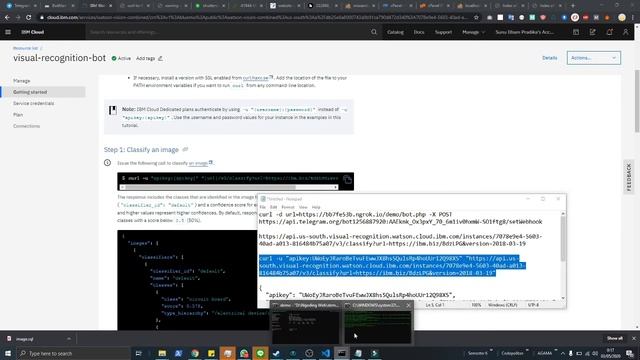Reload the IBM Cloud page

[x=28, y=18]
